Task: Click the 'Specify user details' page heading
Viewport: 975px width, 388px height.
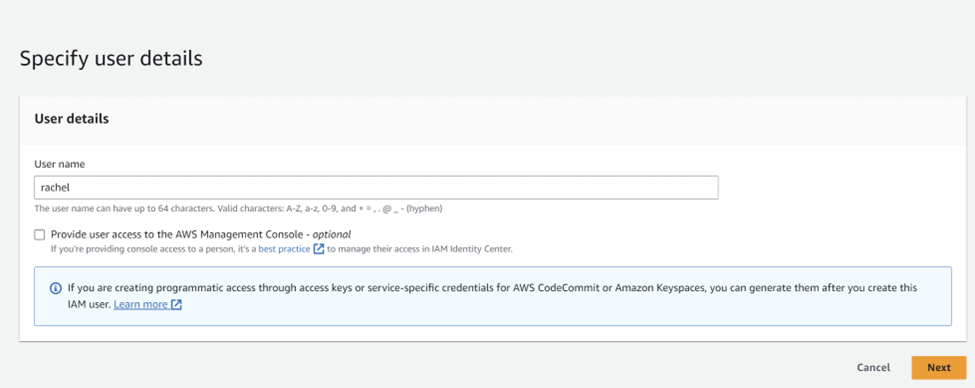Action: (x=111, y=58)
